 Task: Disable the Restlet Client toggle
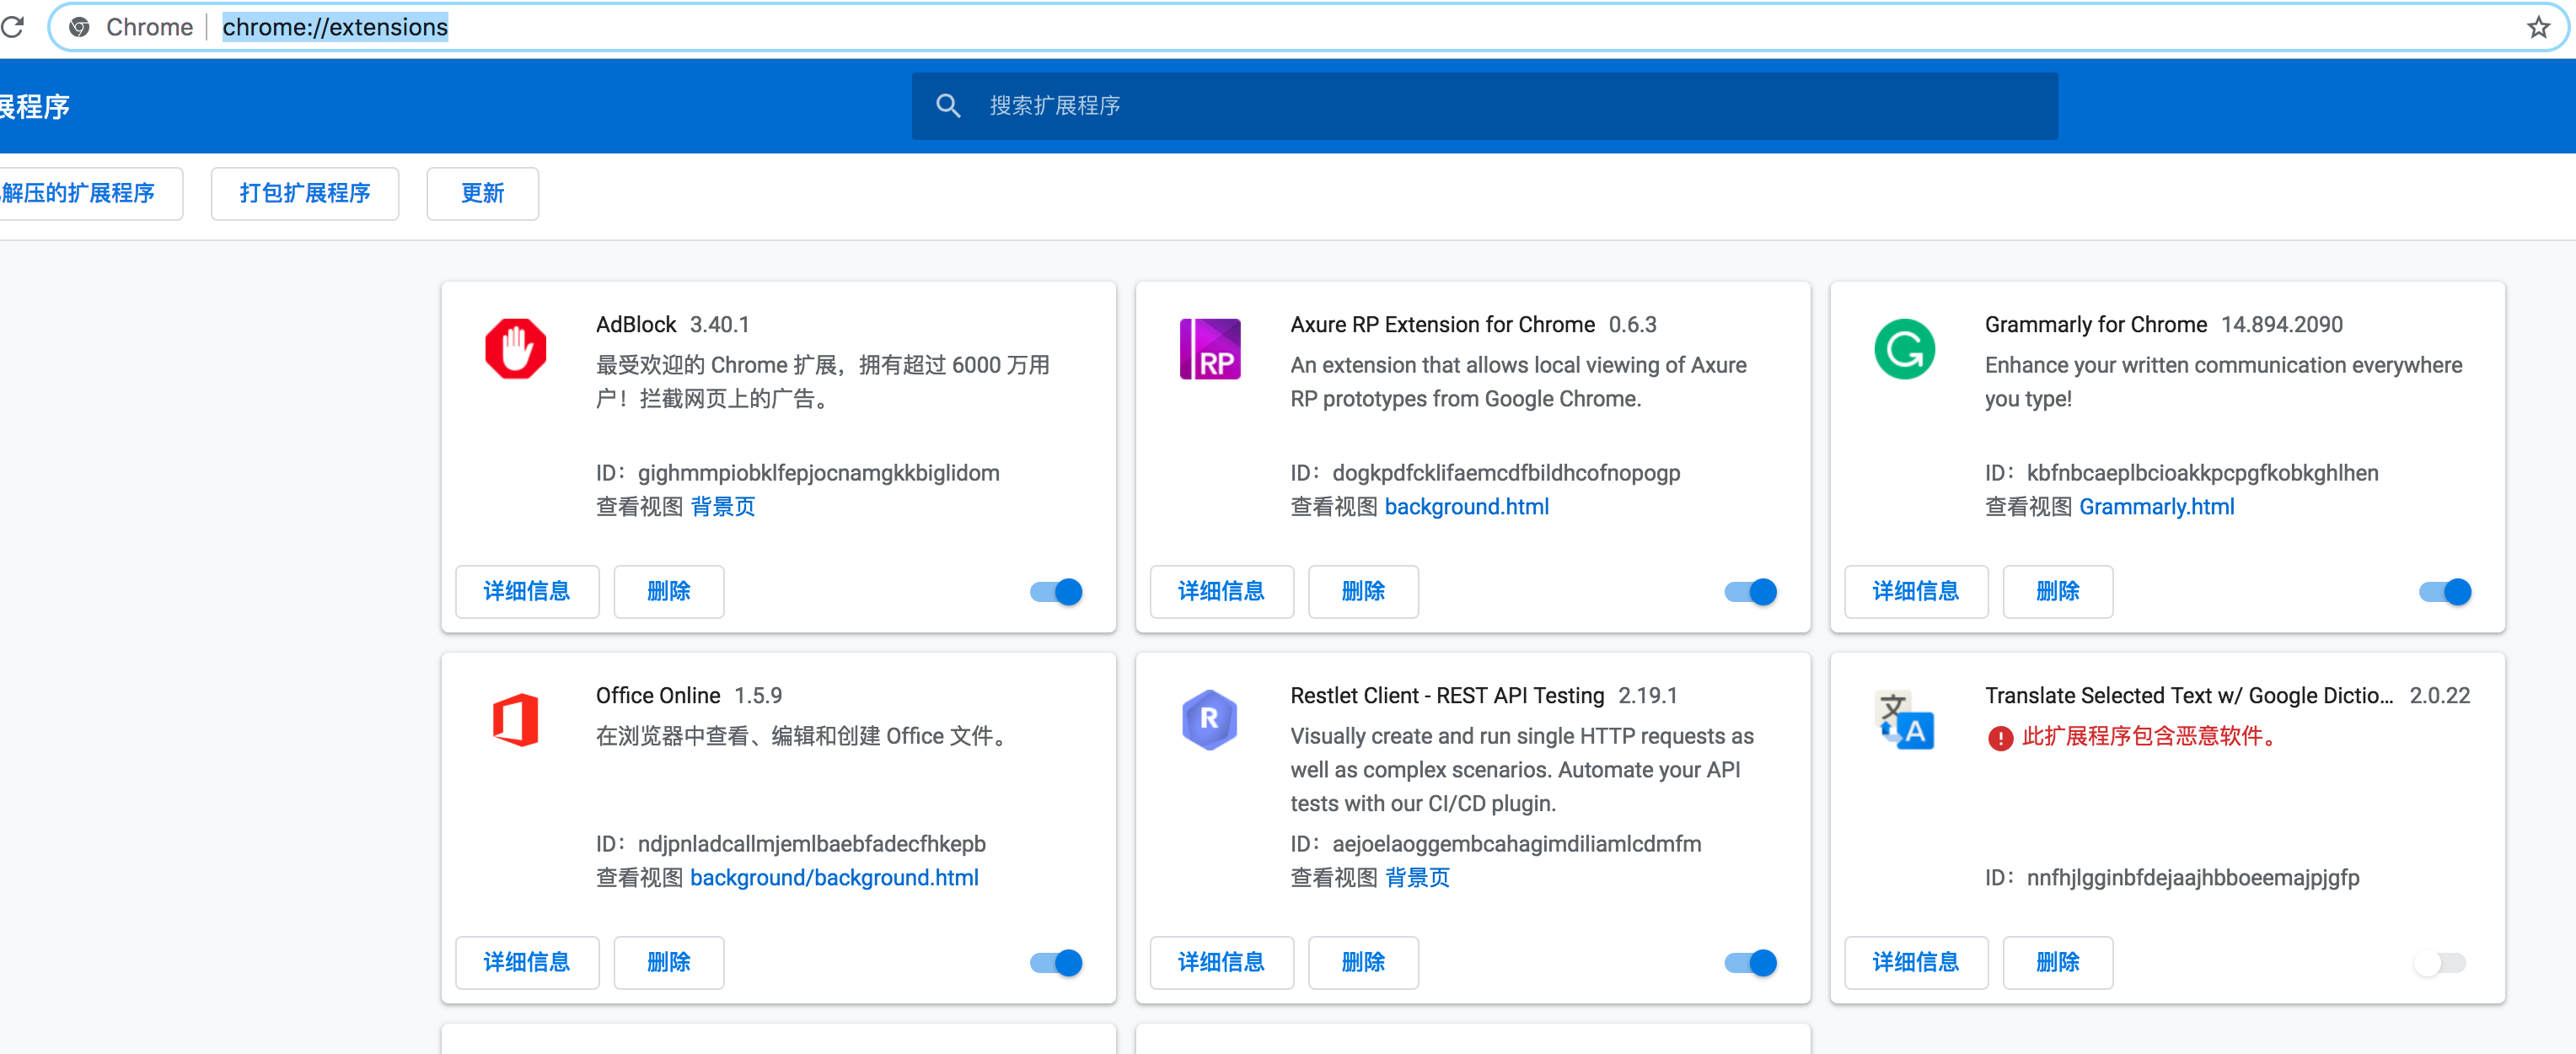(x=1749, y=962)
